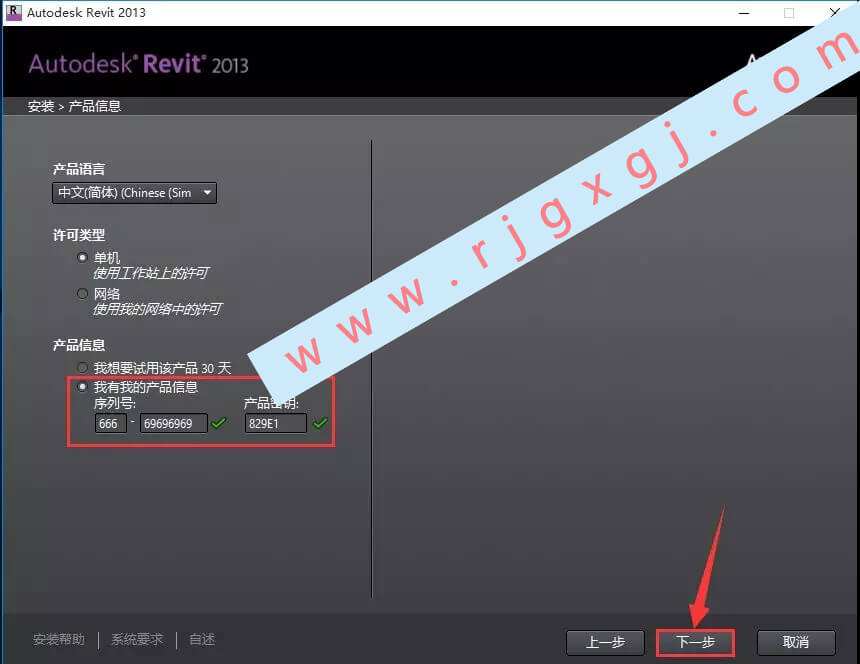
Task: Choose the 30-day trial radio option
Action: tap(82, 367)
